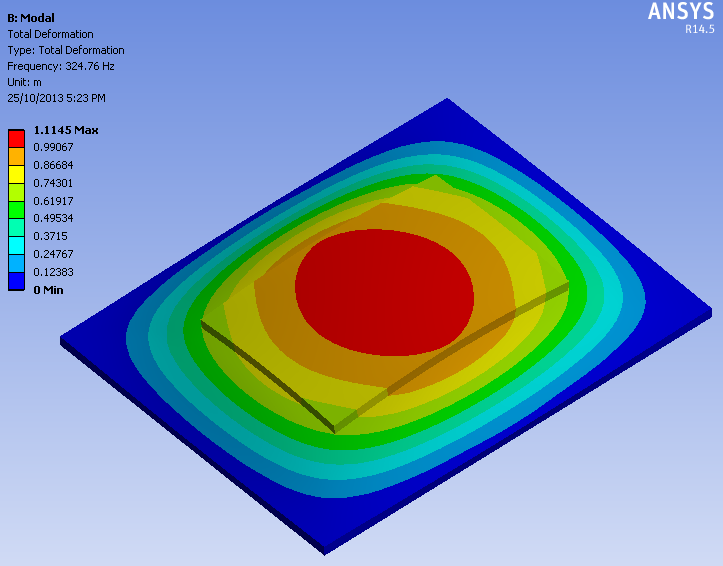Select the "1.1145 Max" legend label
This screenshot has height=566, width=723.
pos(66,130)
